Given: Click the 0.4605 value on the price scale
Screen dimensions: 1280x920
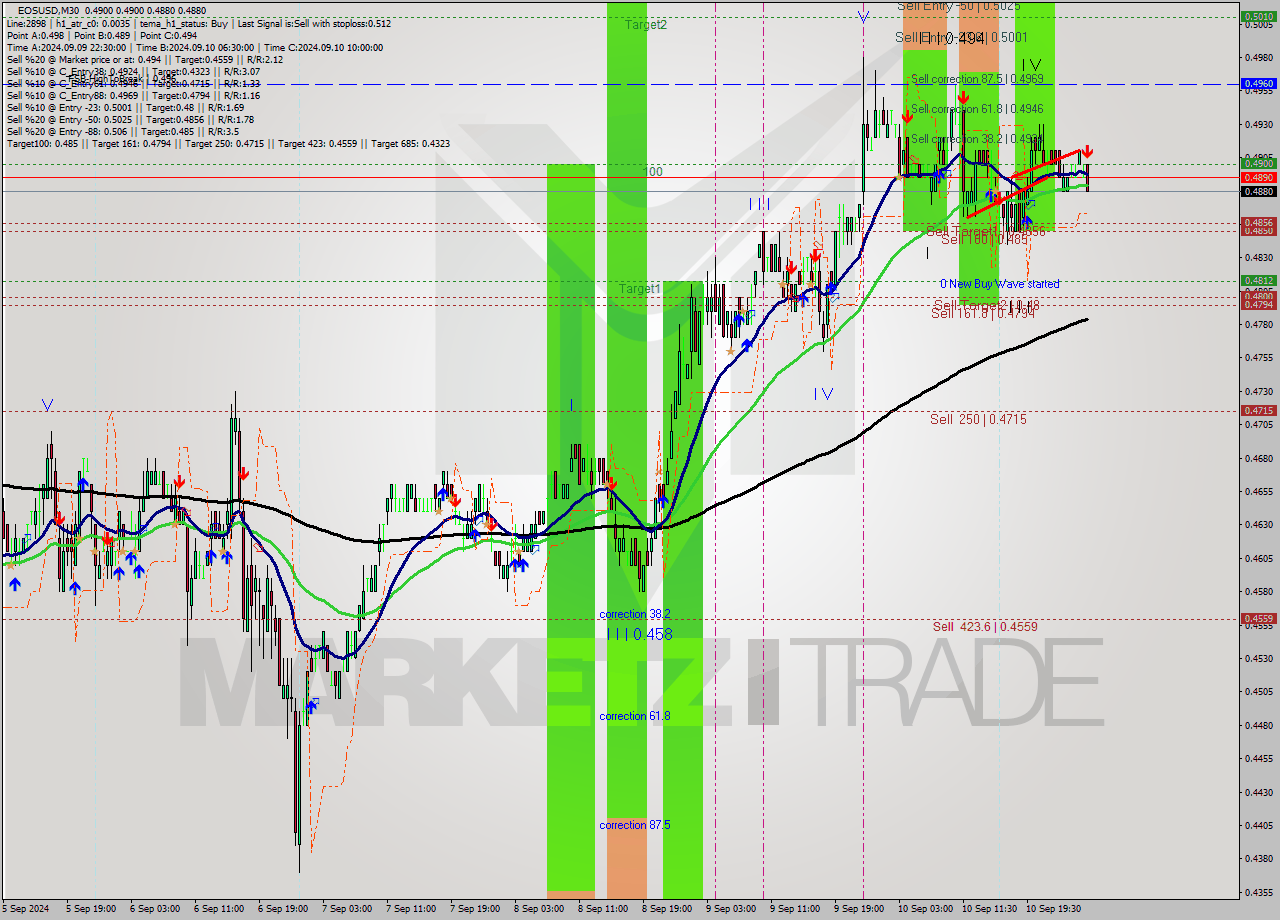Looking at the screenshot, I should tap(1258, 558).
